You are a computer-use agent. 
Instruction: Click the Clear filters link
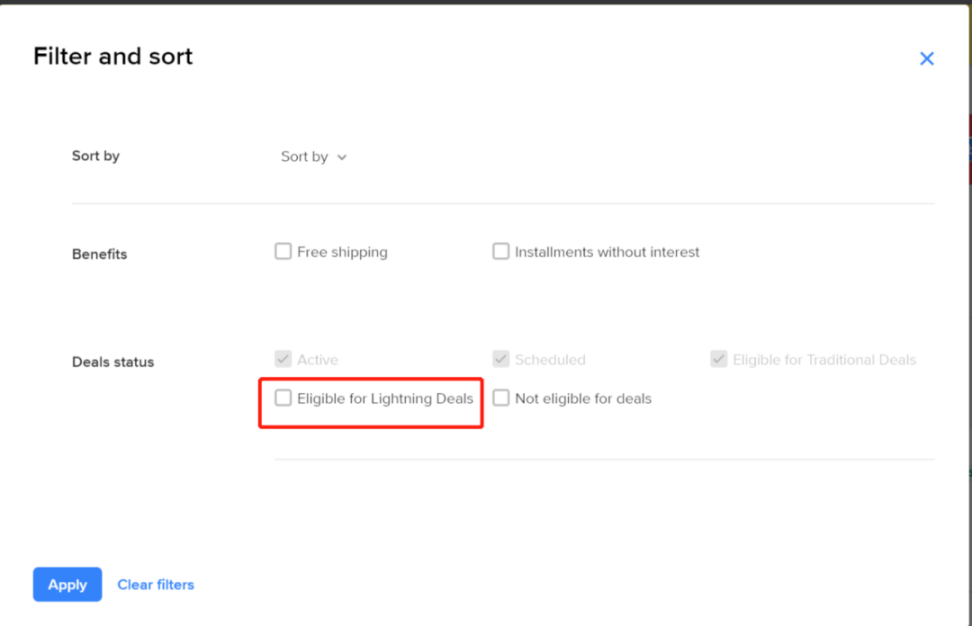[156, 585]
